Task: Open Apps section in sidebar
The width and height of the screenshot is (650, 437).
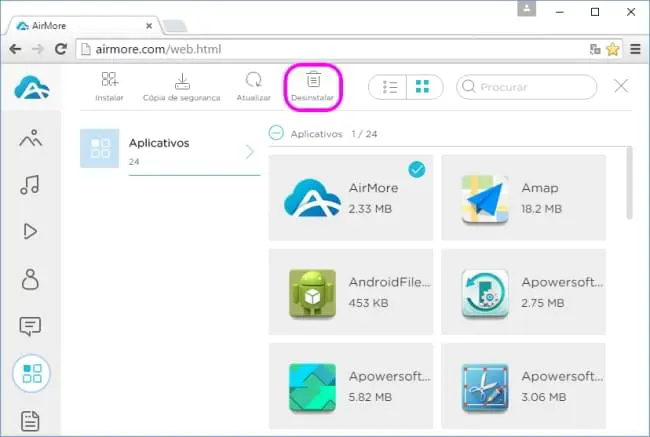Action: pyautogui.click(x=32, y=374)
